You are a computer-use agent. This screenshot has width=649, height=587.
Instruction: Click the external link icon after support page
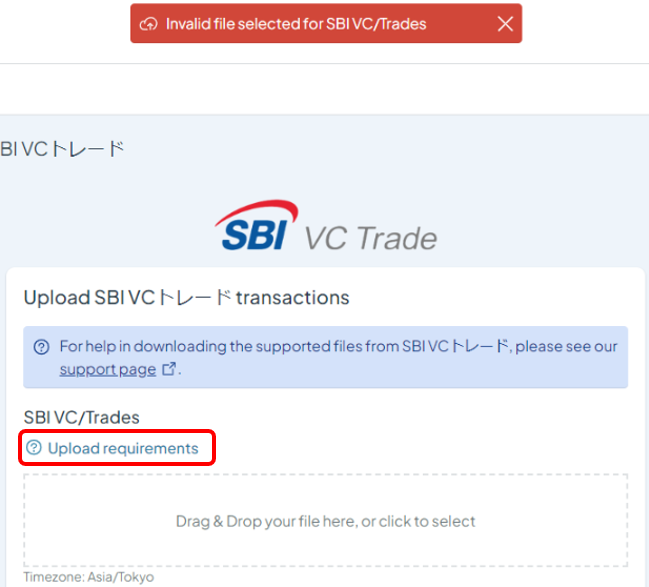(x=168, y=368)
